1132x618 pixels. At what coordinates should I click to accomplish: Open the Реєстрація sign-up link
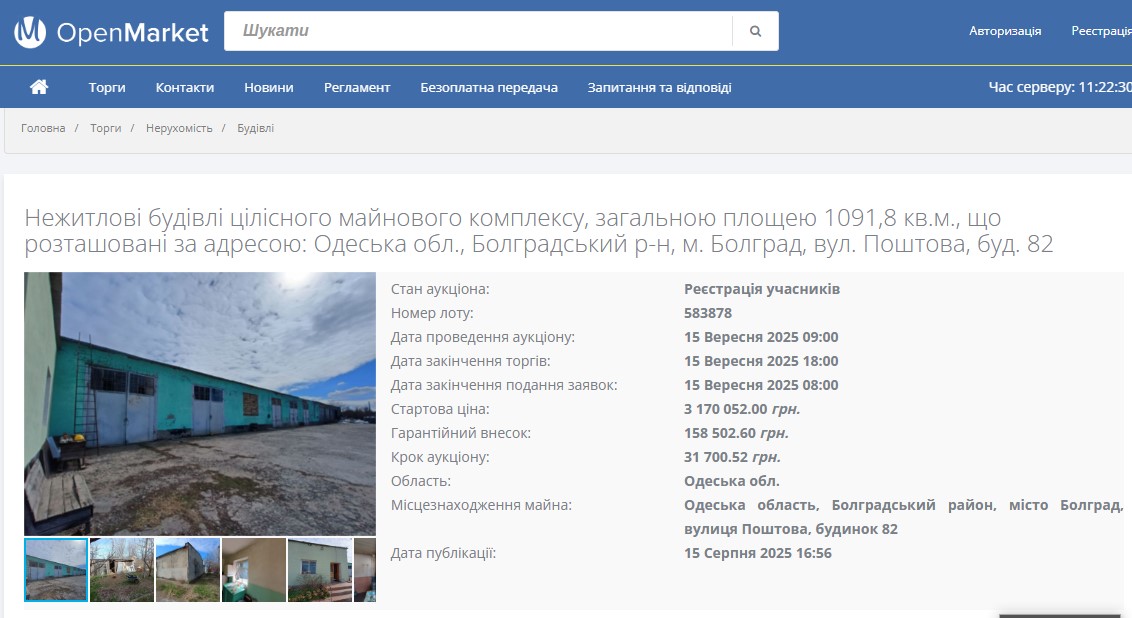click(x=1101, y=31)
